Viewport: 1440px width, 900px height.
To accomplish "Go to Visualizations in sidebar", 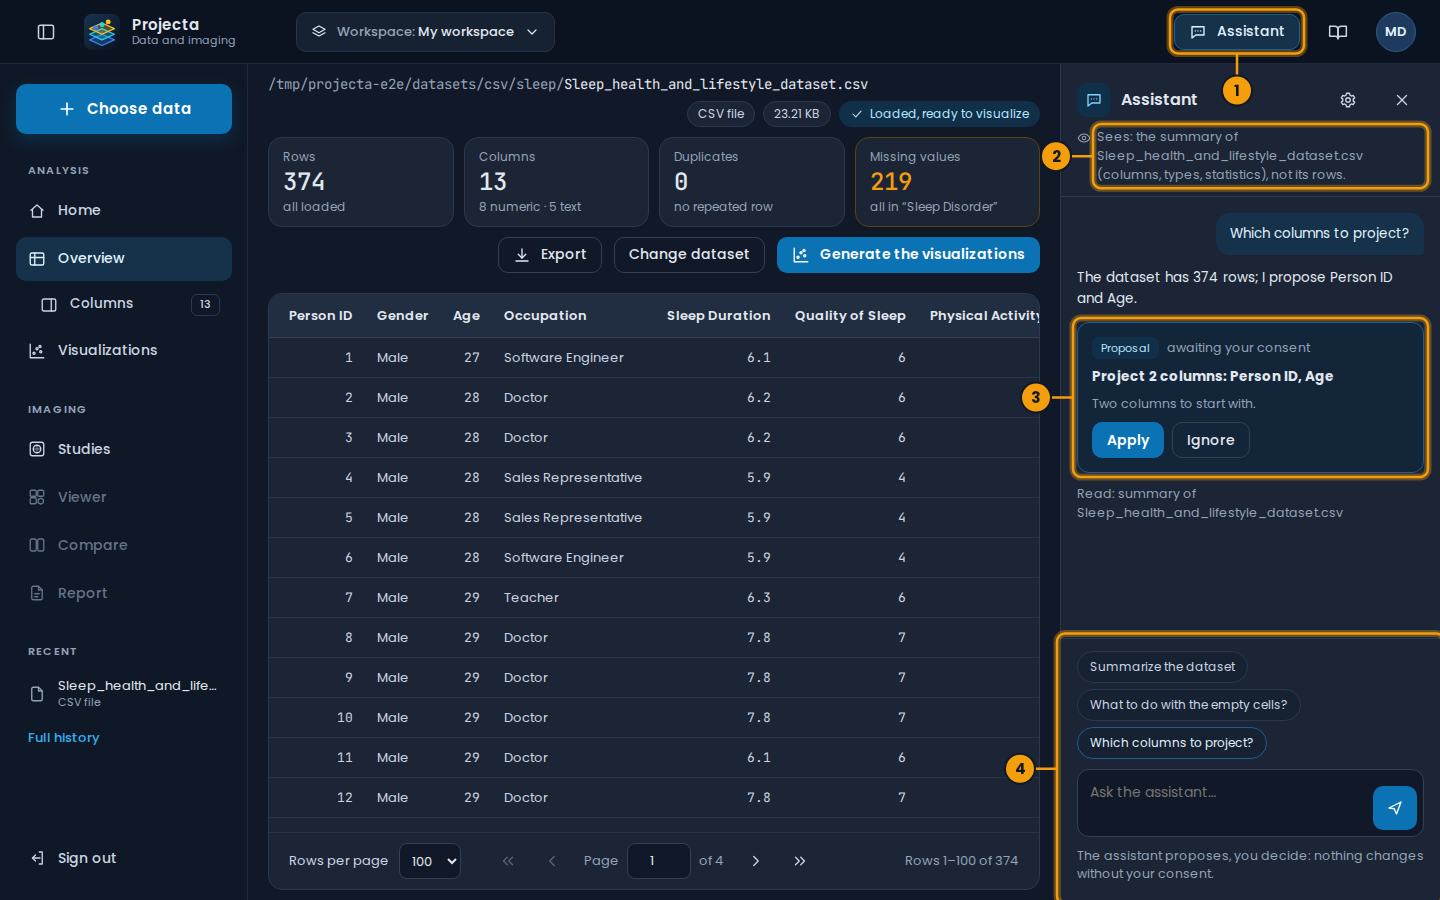I will 124,350.
